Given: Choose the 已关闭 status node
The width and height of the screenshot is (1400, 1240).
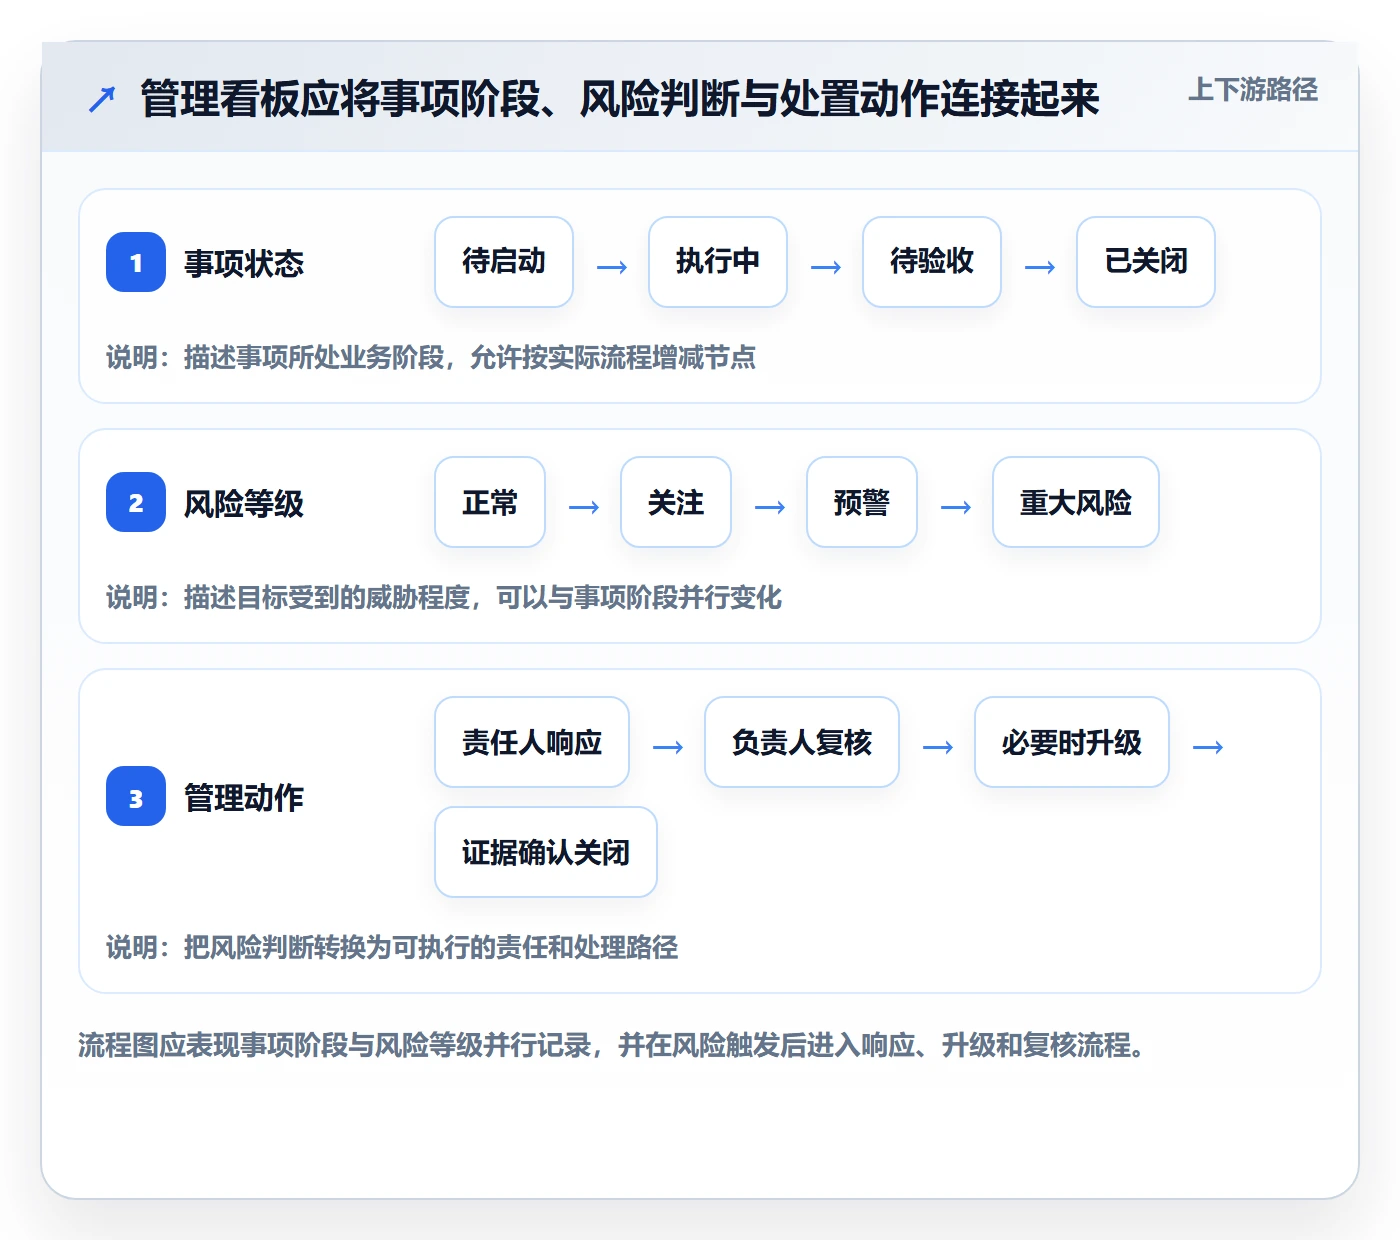Looking at the screenshot, I should pos(1146,262).
